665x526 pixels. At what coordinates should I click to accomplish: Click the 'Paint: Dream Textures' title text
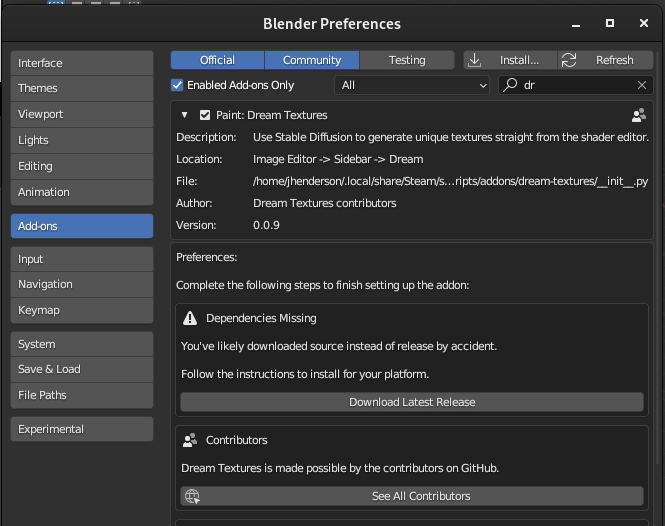pyautogui.click(x=271, y=115)
